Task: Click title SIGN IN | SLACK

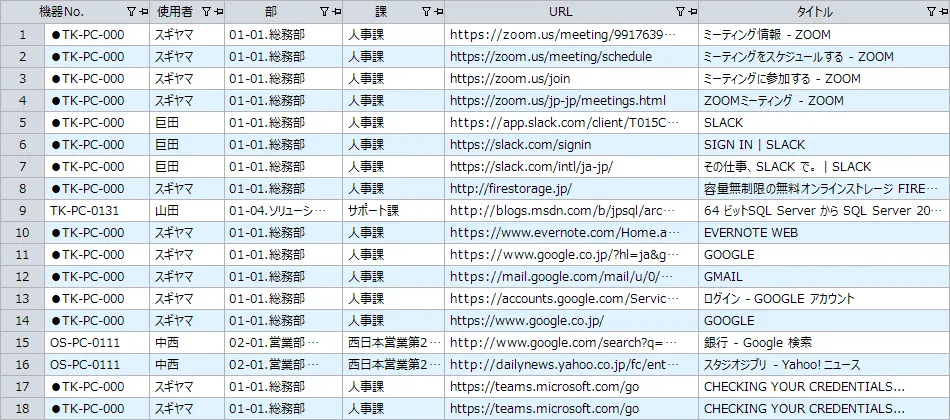Action: point(754,145)
